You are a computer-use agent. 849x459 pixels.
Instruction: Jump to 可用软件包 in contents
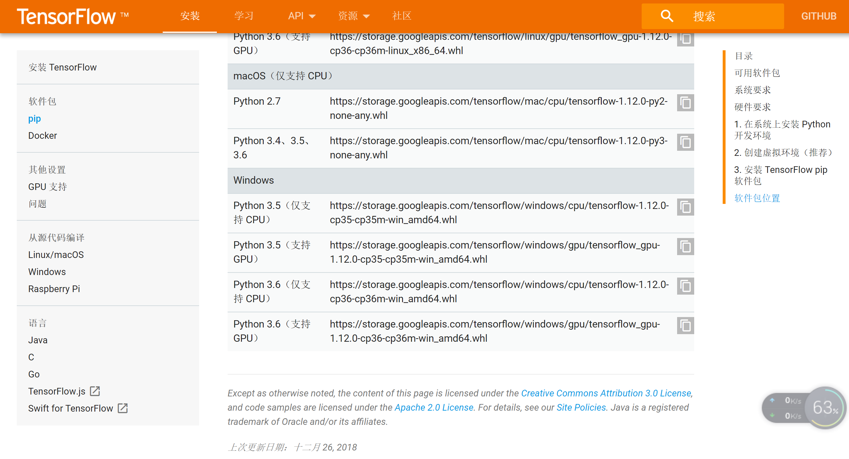point(757,73)
